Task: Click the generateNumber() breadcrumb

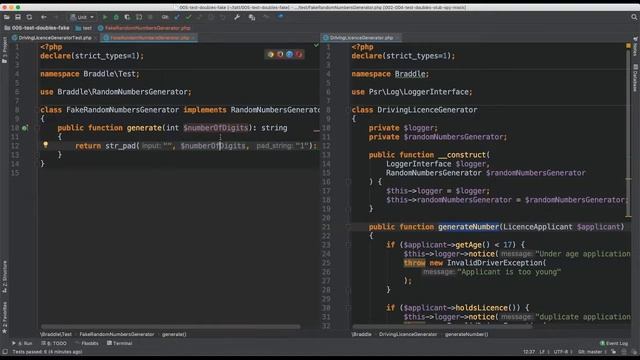Action: click(x=467, y=334)
